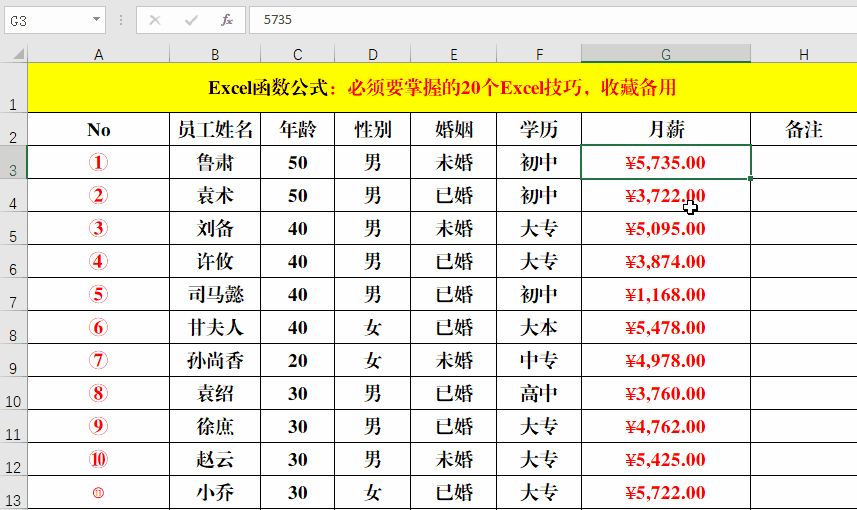Select age cell 20 in 孙尚香 row

[297, 360]
